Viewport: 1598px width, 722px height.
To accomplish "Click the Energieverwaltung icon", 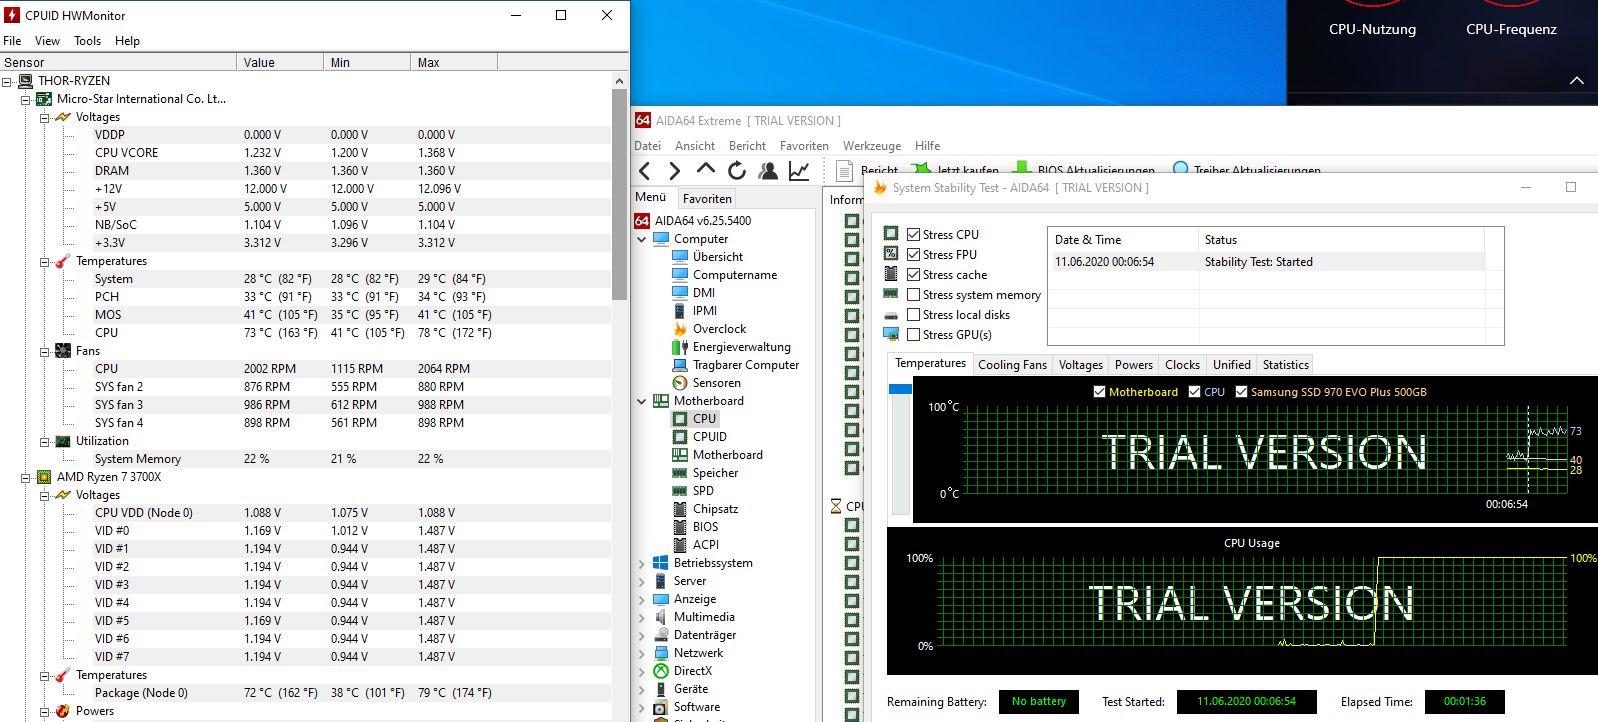I will click(x=680, y=347).
